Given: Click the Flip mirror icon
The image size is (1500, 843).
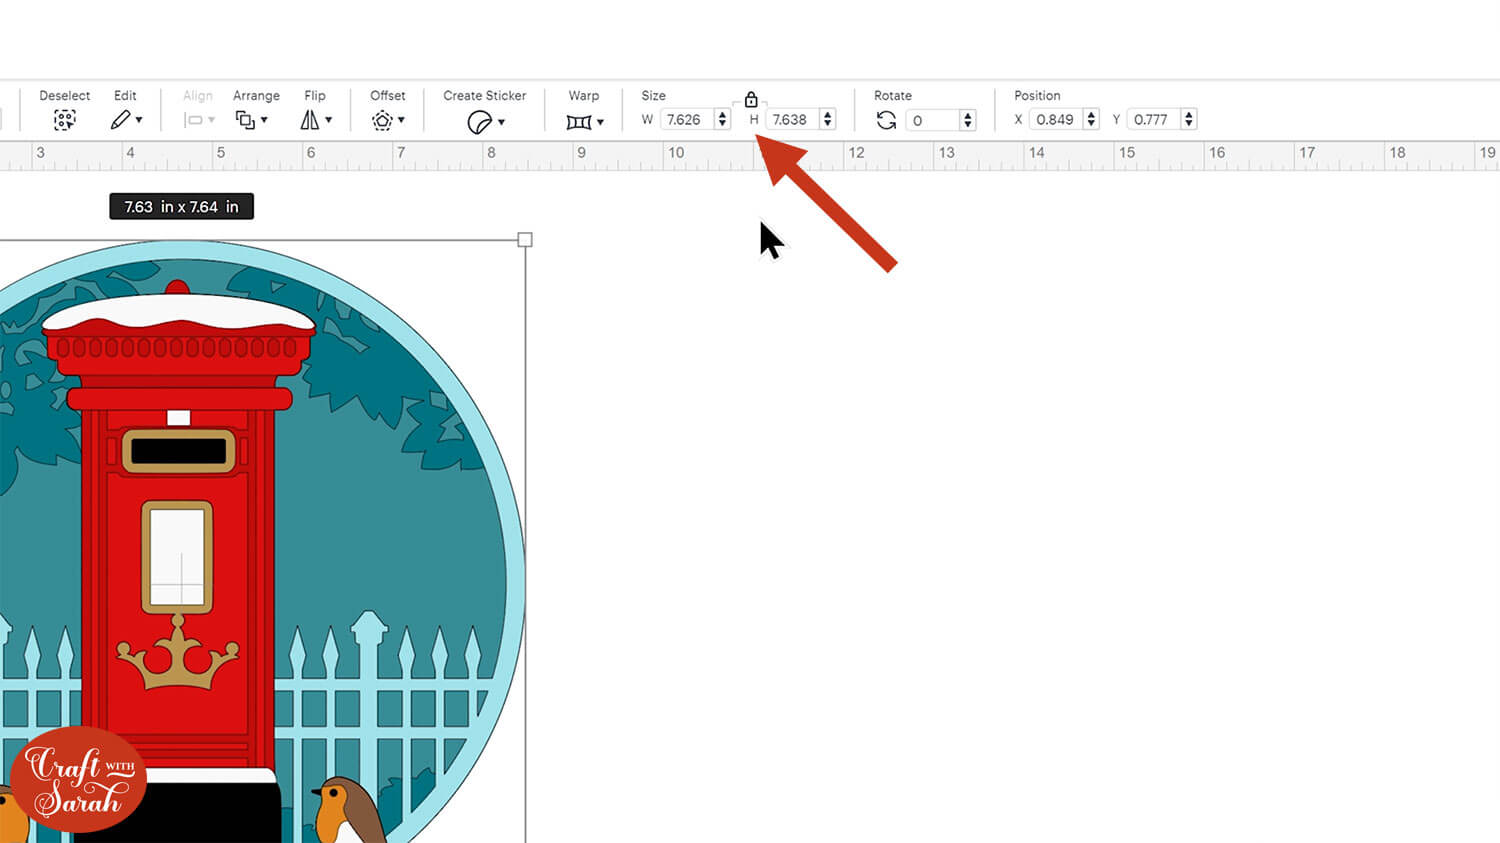Looking at the screenshot, I should 310,120.
